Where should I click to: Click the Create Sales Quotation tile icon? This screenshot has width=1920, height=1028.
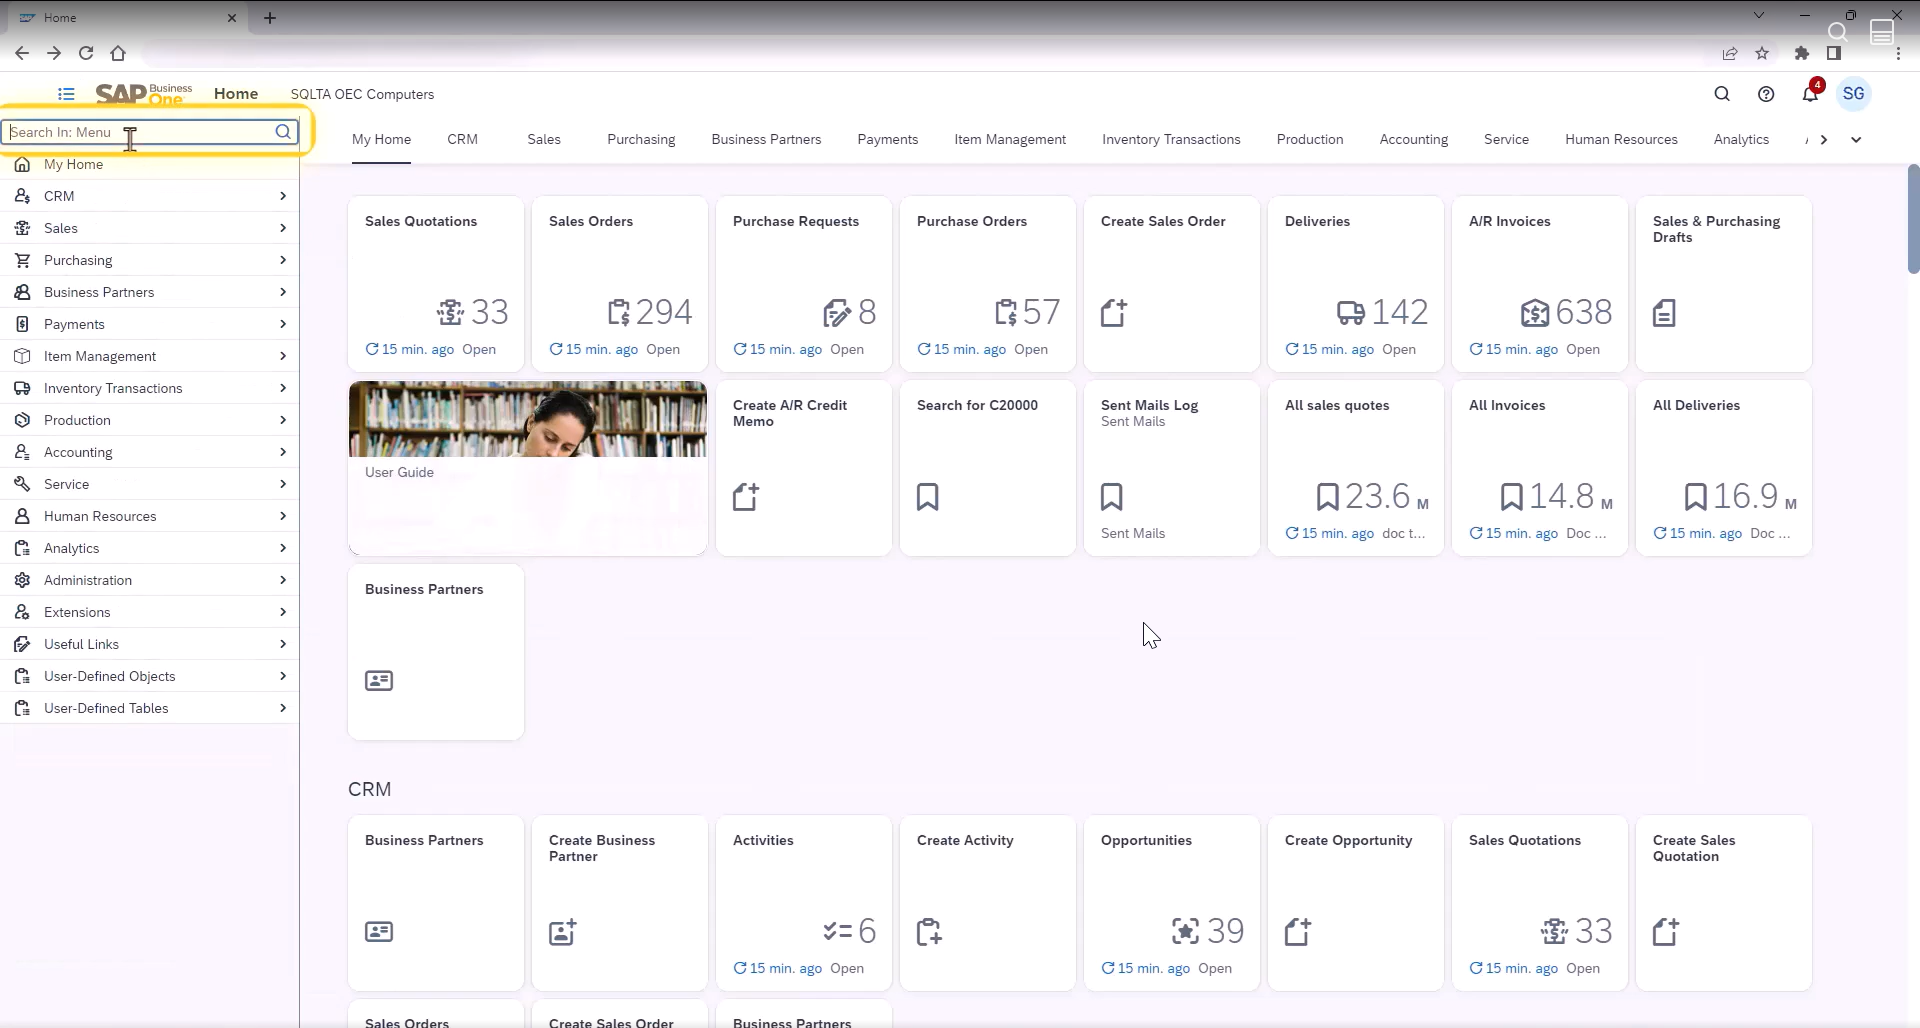pos(1666,932)
